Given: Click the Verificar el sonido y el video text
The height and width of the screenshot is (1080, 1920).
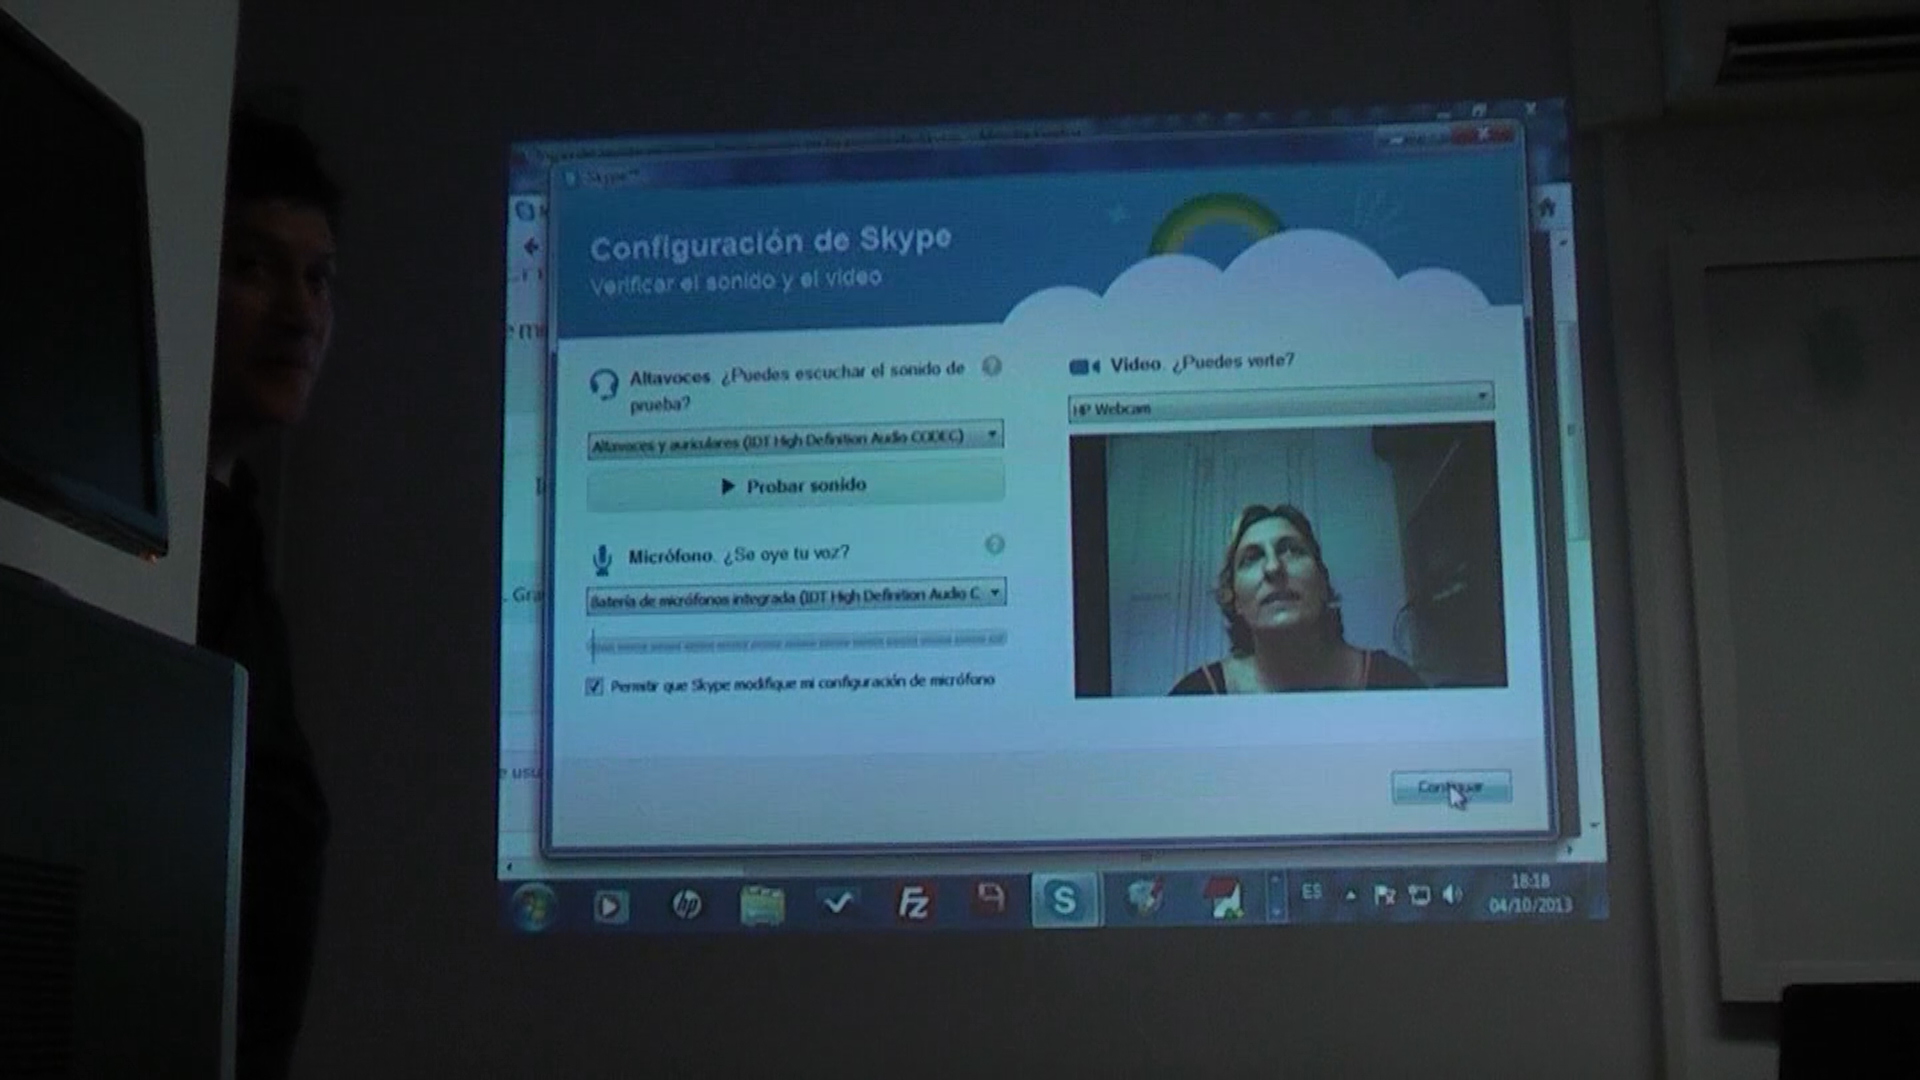Looking at the screenshot, I should point(735,282).
